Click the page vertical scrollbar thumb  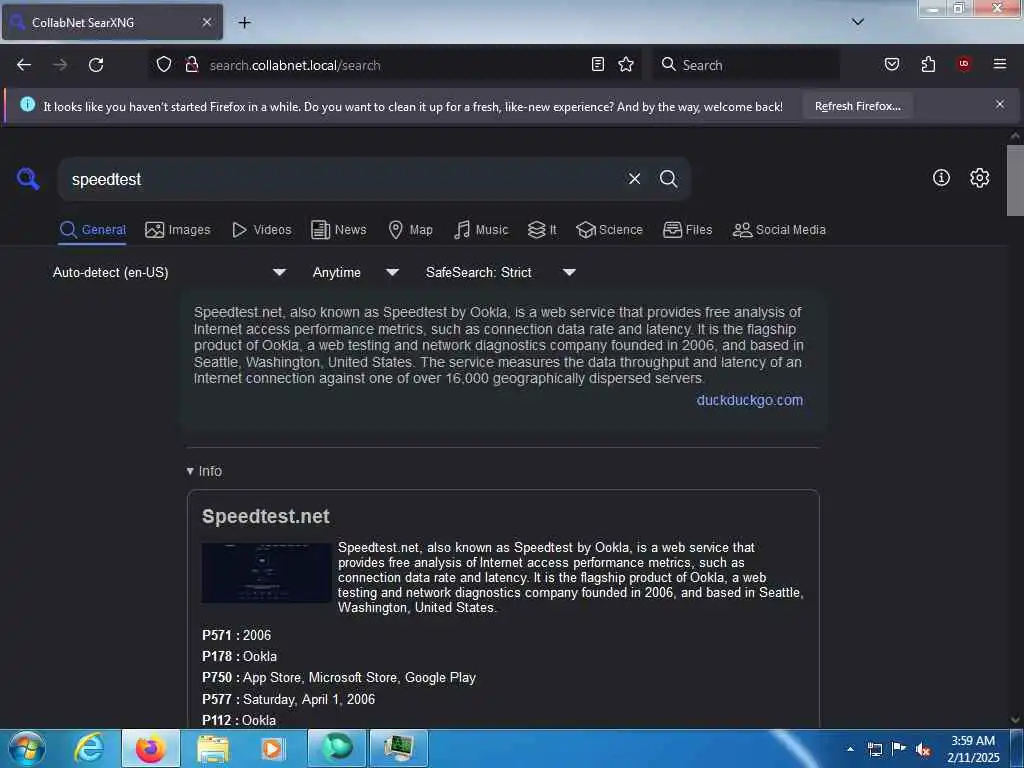tap(1015, 180)
